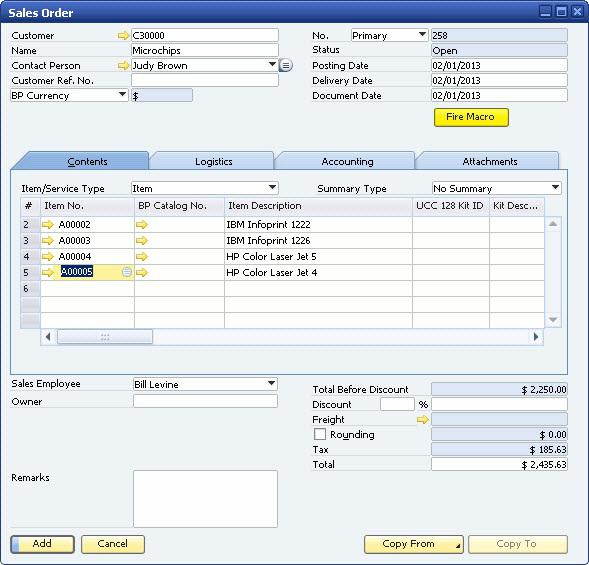Click link arrow for item A00002
589x565 pixels.
coord(48,225)
